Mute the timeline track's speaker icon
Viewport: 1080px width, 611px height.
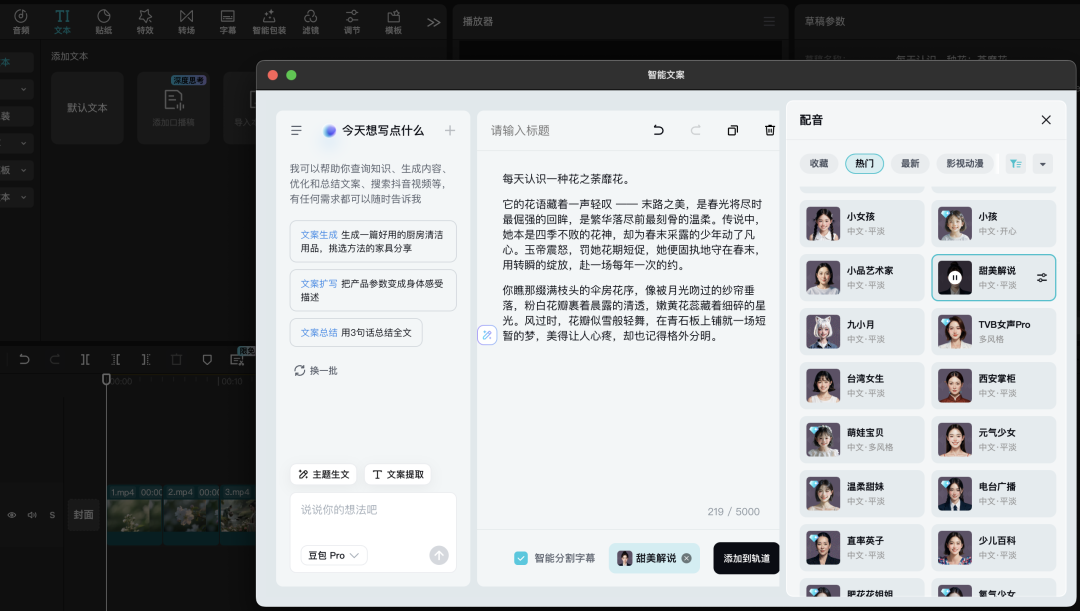tap(31, 515)
